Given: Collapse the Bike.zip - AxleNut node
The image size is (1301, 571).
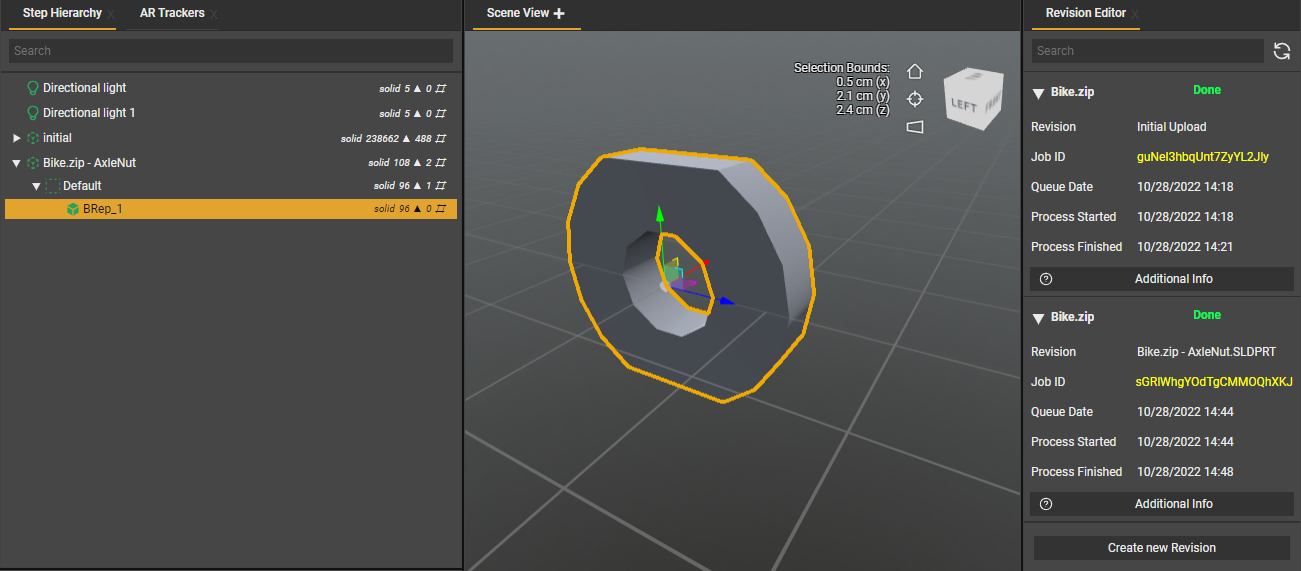Looking at the screenshot, I should pos(16,163).
